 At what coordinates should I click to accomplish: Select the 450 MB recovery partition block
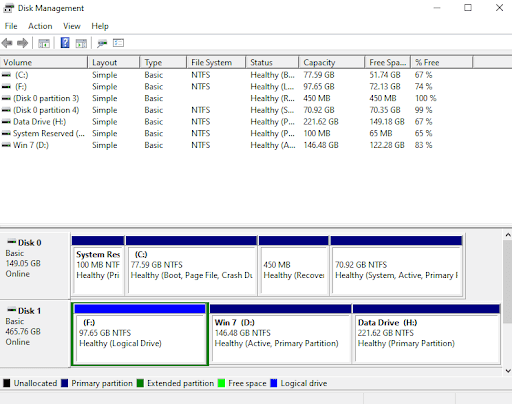[x=294, y=266]
